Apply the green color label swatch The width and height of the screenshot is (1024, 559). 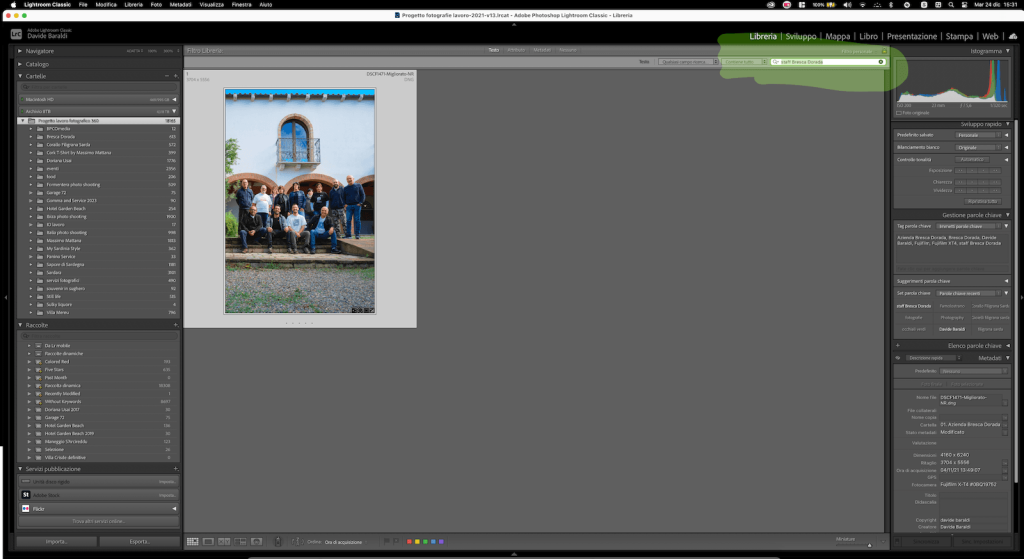(x=425, y=541)
